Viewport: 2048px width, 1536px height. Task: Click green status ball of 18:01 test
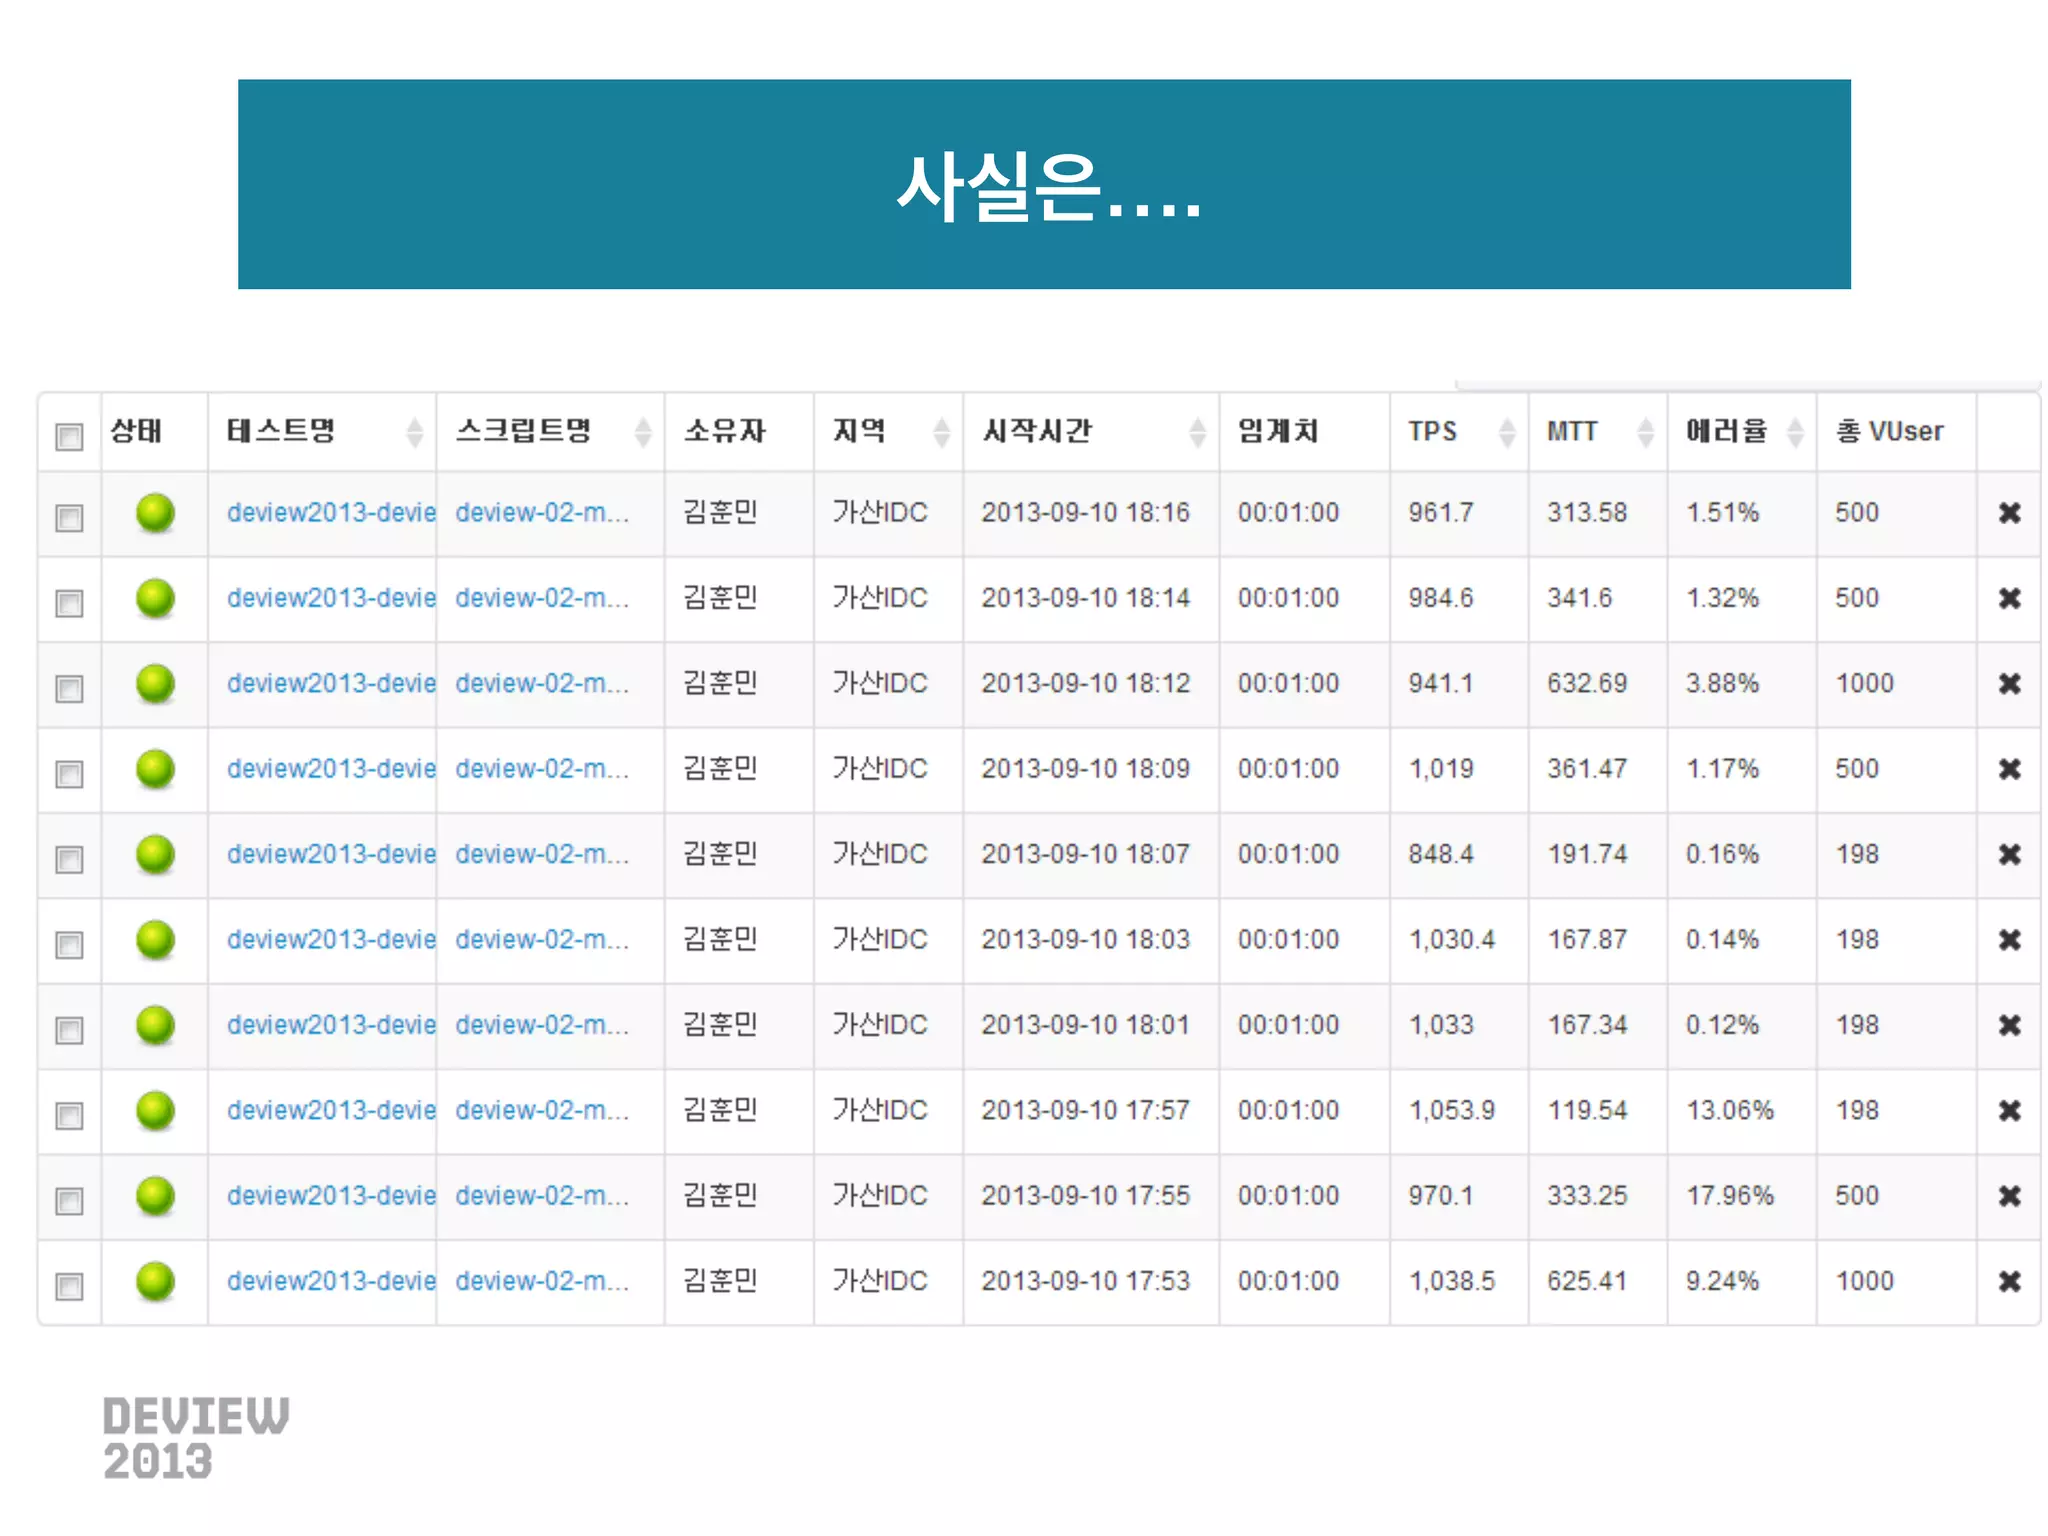tap(155, 1025)
